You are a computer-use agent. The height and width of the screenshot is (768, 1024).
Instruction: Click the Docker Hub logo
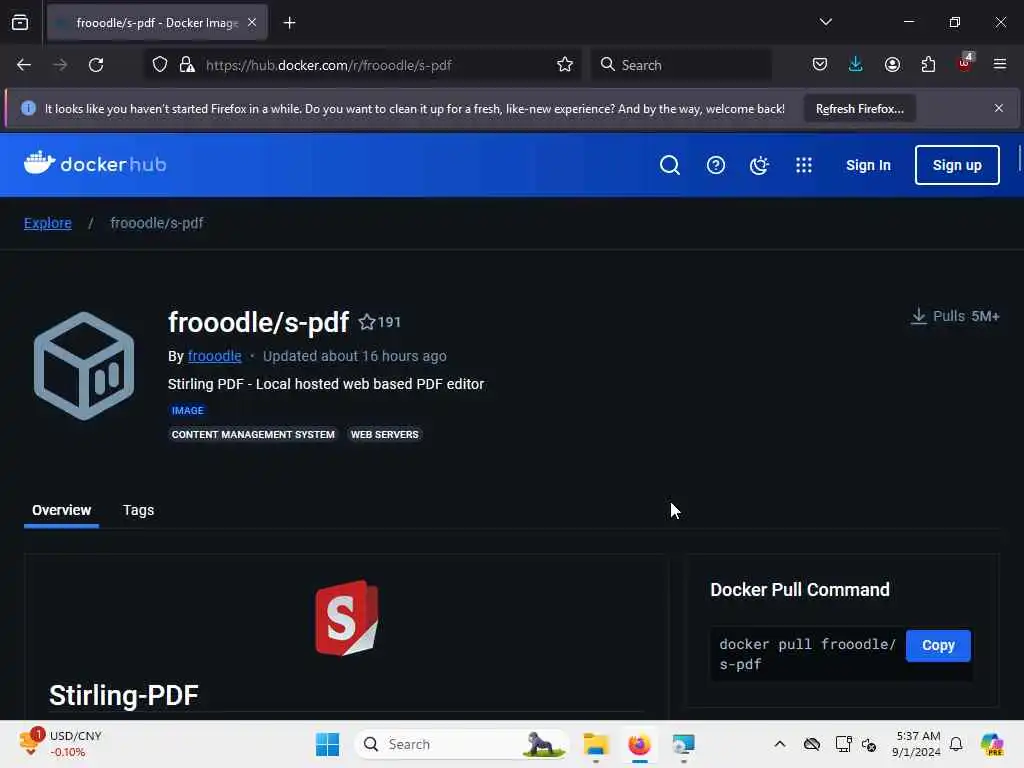pos(95,163)
